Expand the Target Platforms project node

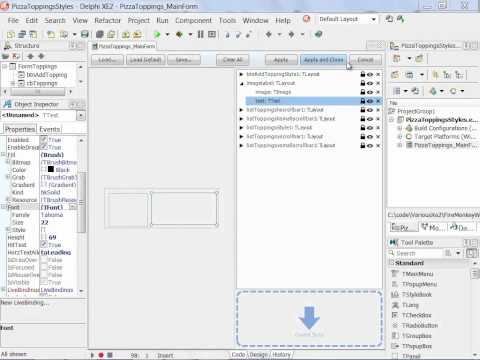tap(399, 136)
